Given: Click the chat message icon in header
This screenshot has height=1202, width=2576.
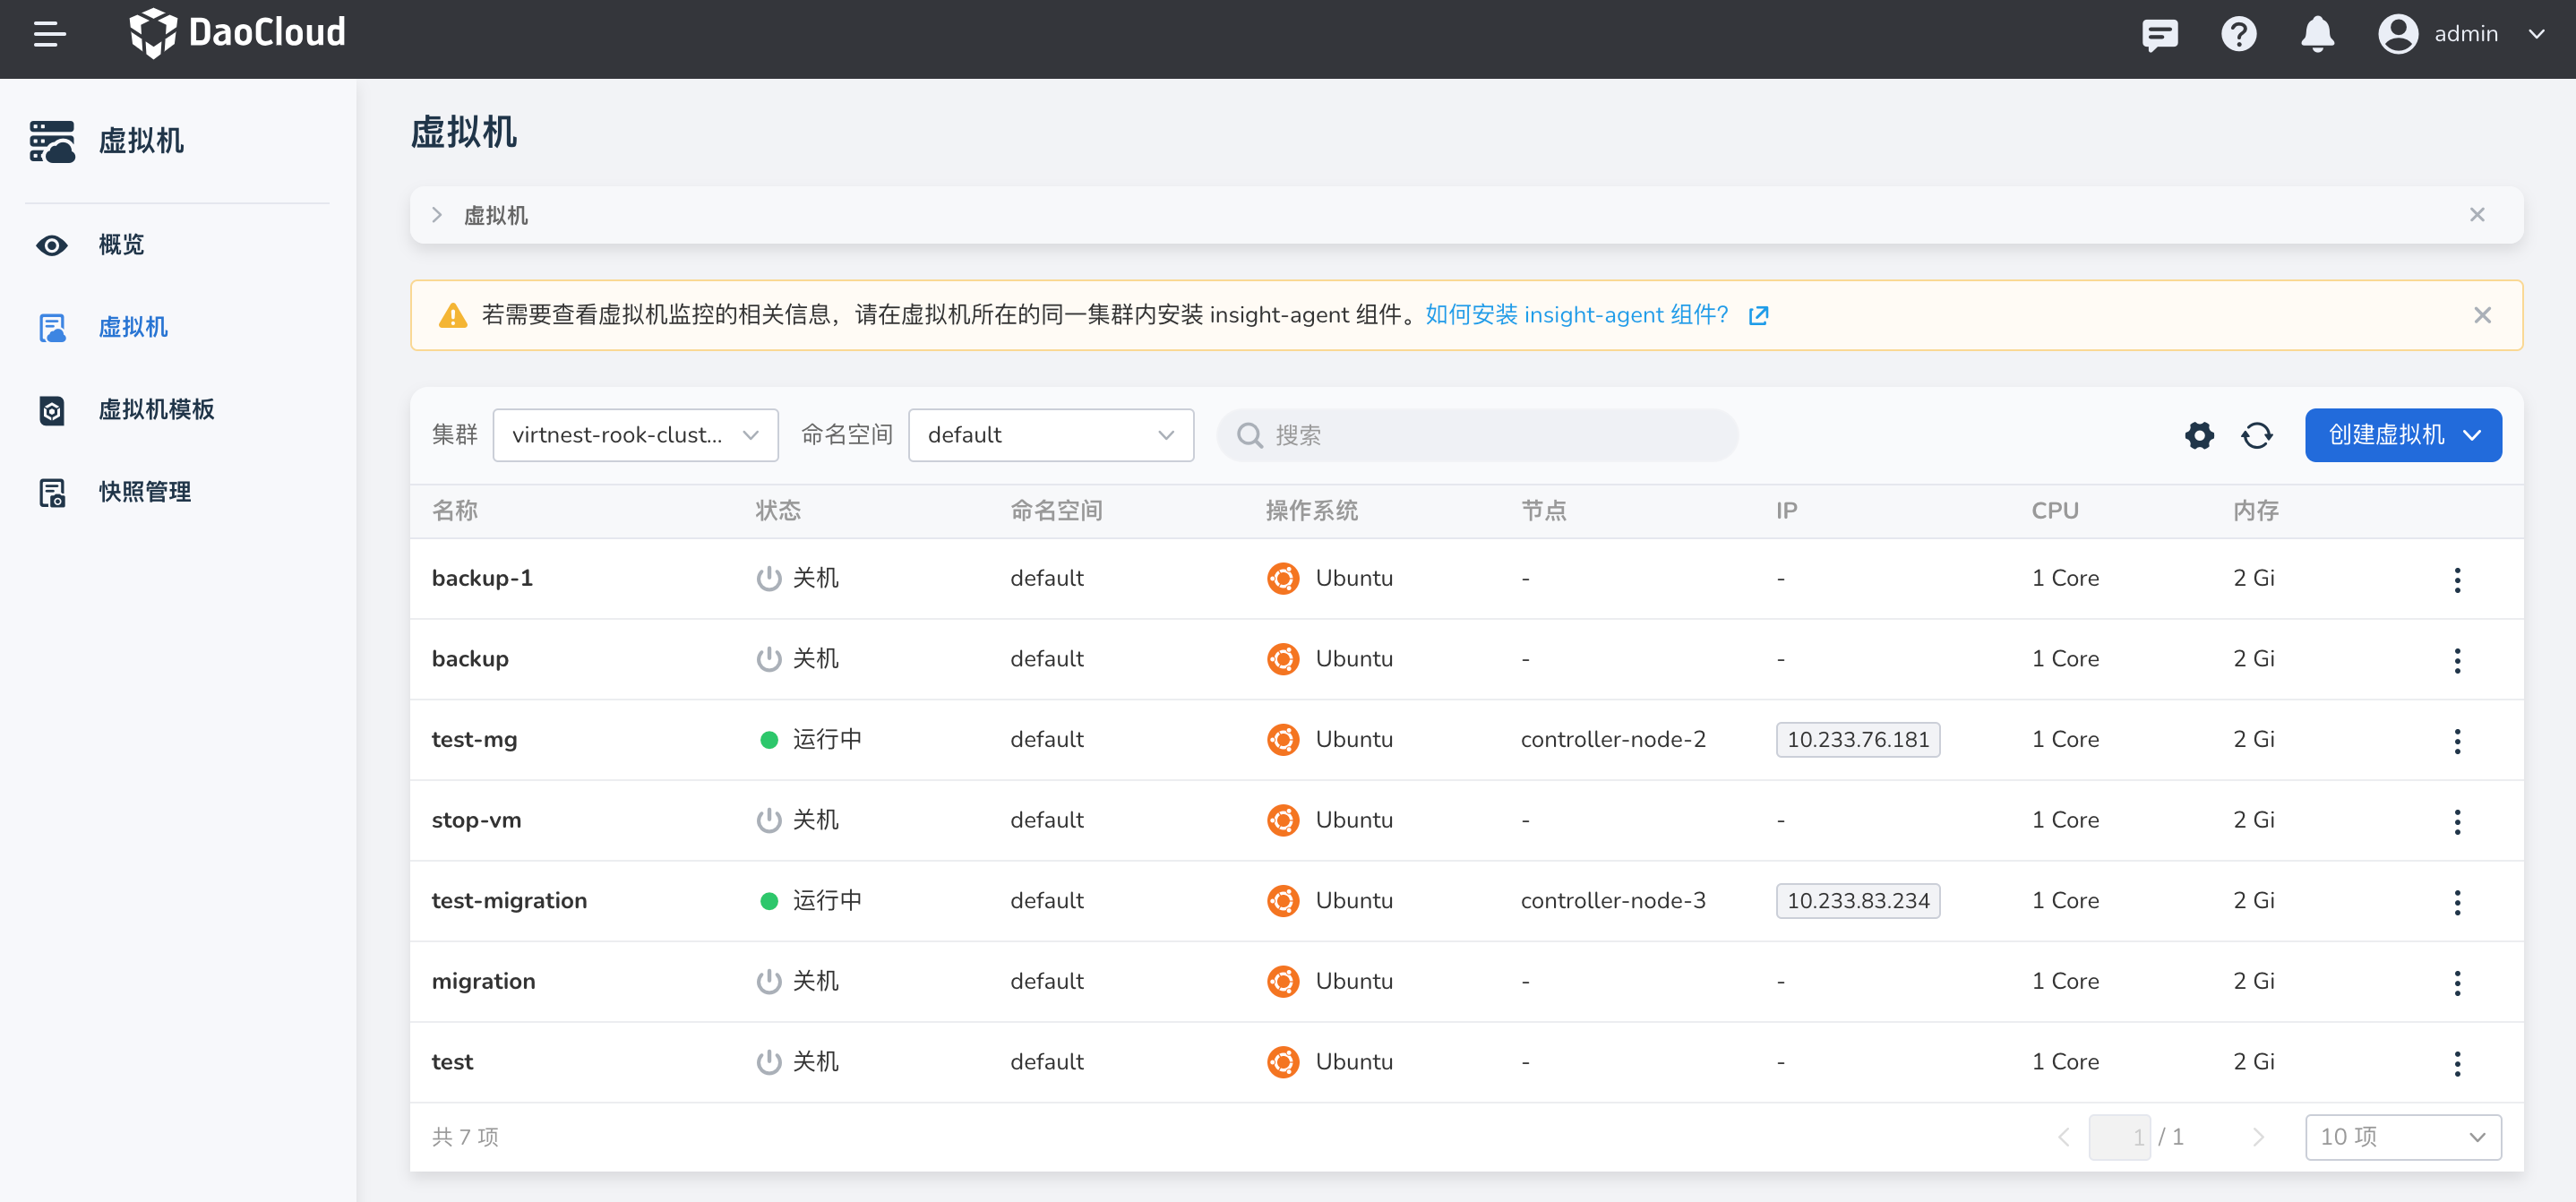Looking at the screenshot, I should point(2159,35).
